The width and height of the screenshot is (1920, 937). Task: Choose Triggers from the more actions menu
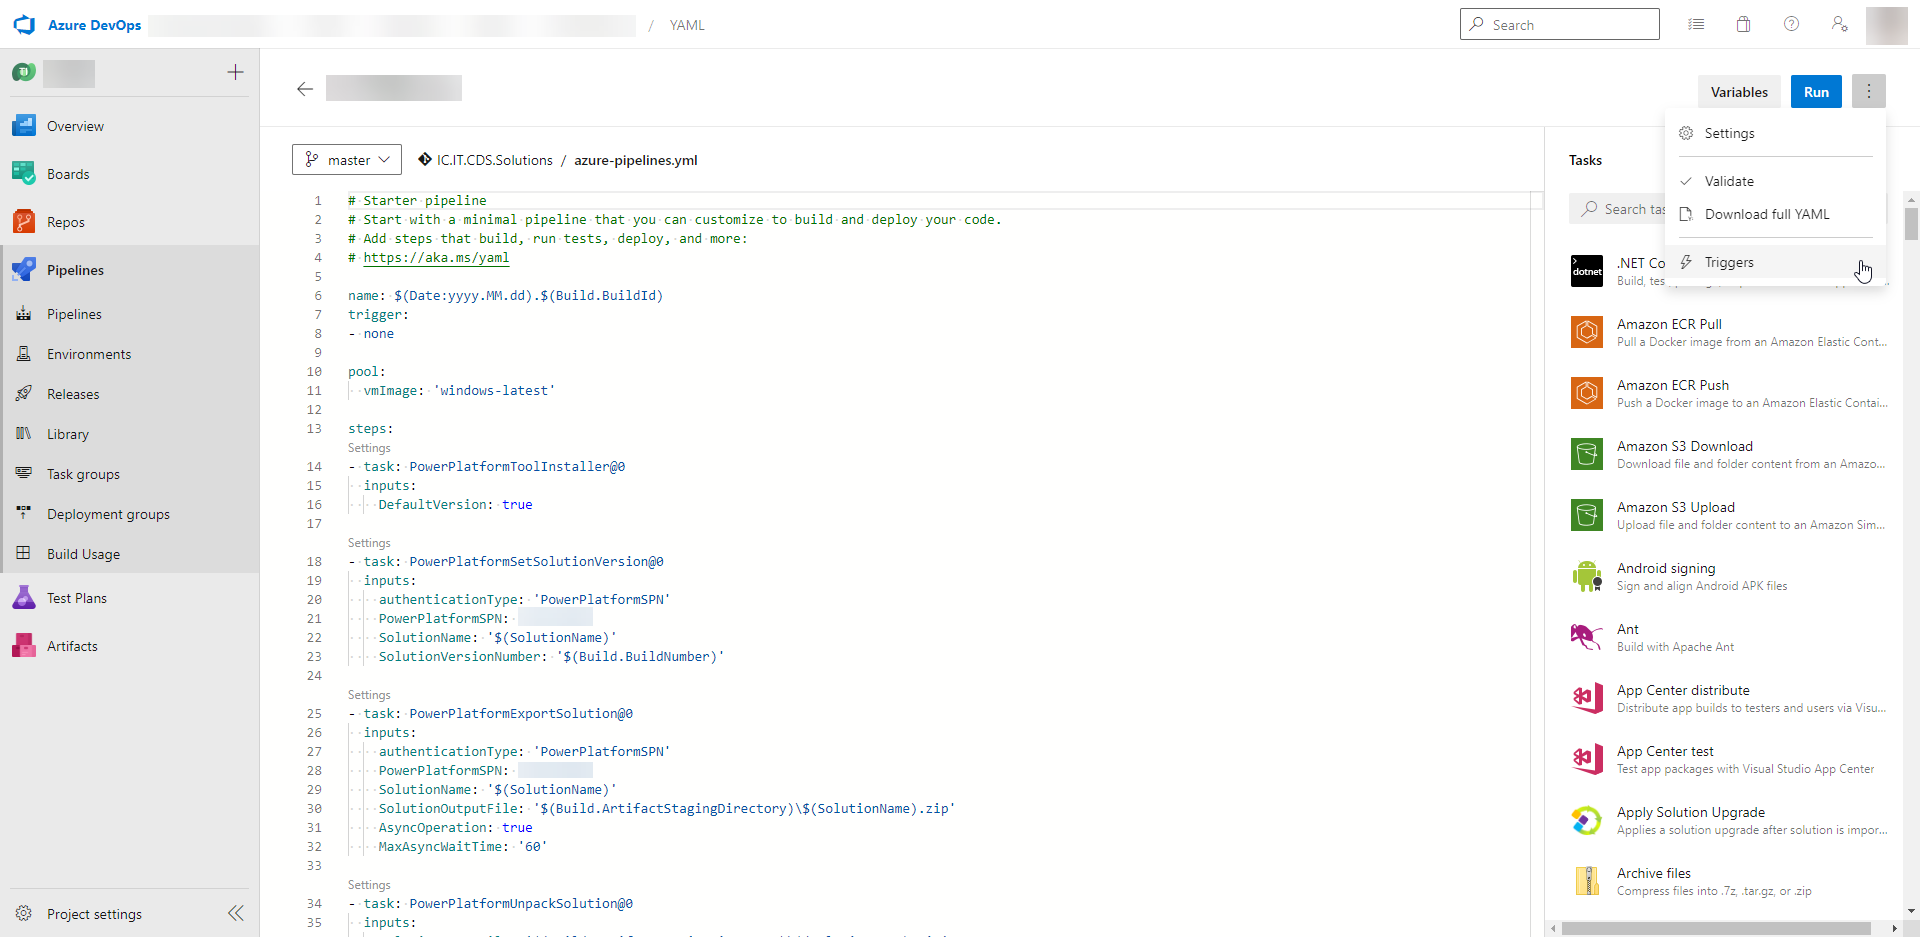tap(1775, 262)
